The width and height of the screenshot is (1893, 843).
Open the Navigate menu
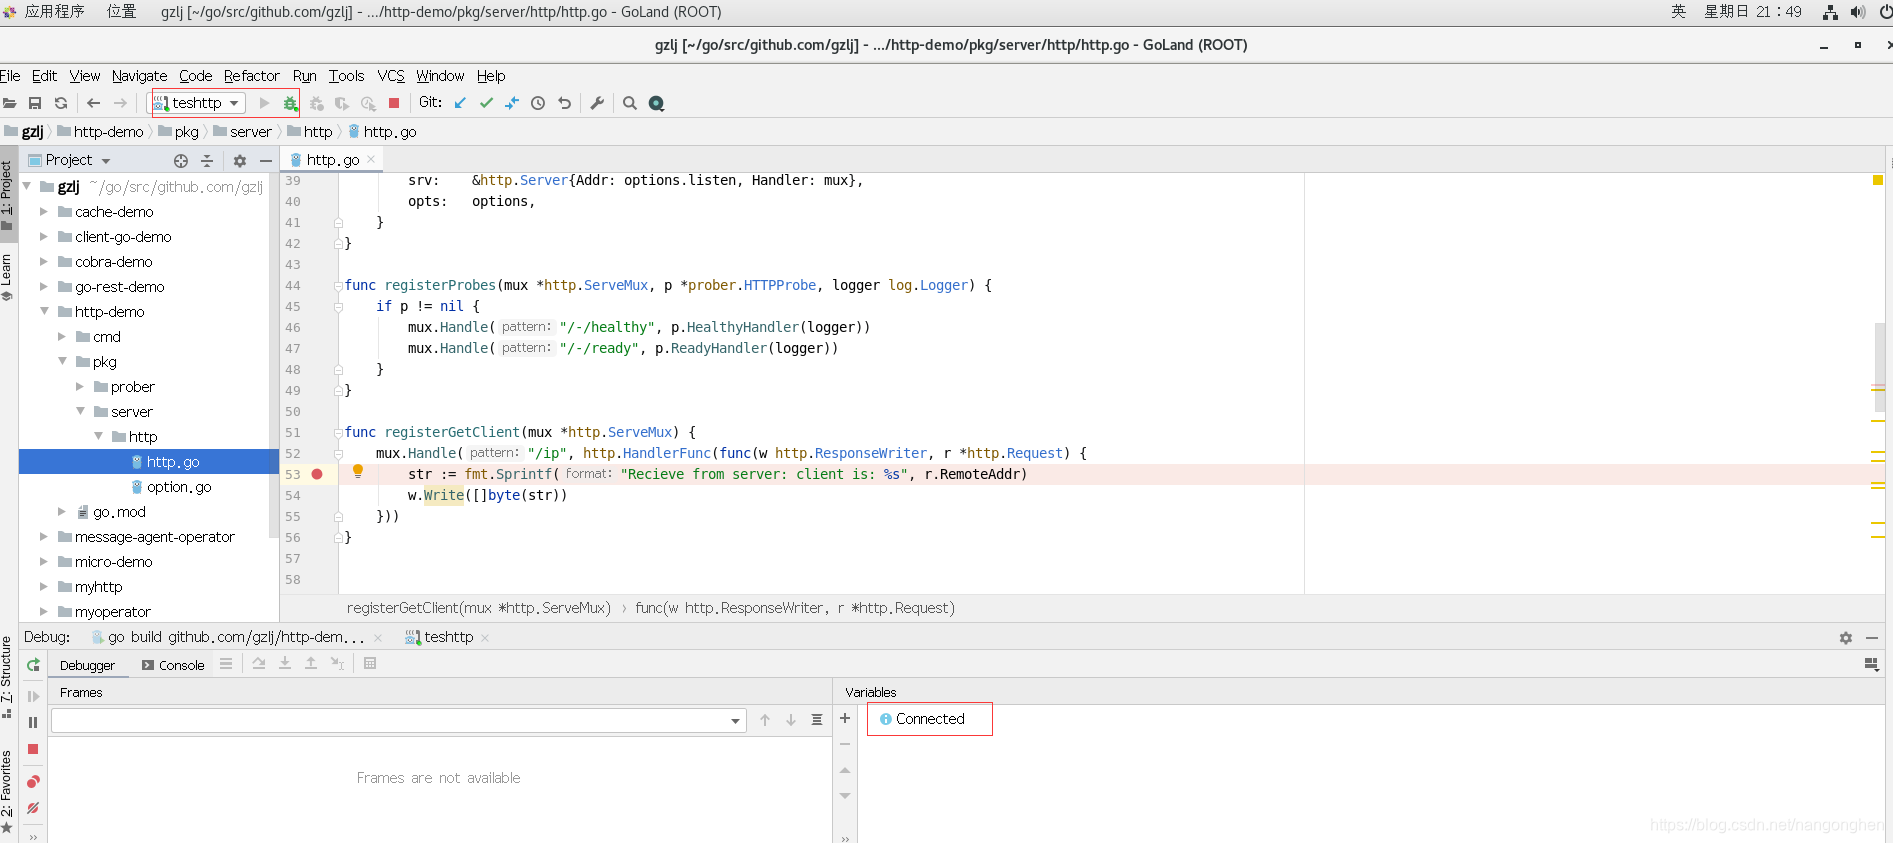point(139,76)
